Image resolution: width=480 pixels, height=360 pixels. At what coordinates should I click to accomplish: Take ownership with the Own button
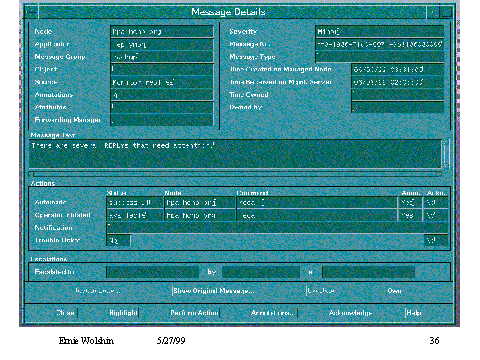tap(394, 291)
